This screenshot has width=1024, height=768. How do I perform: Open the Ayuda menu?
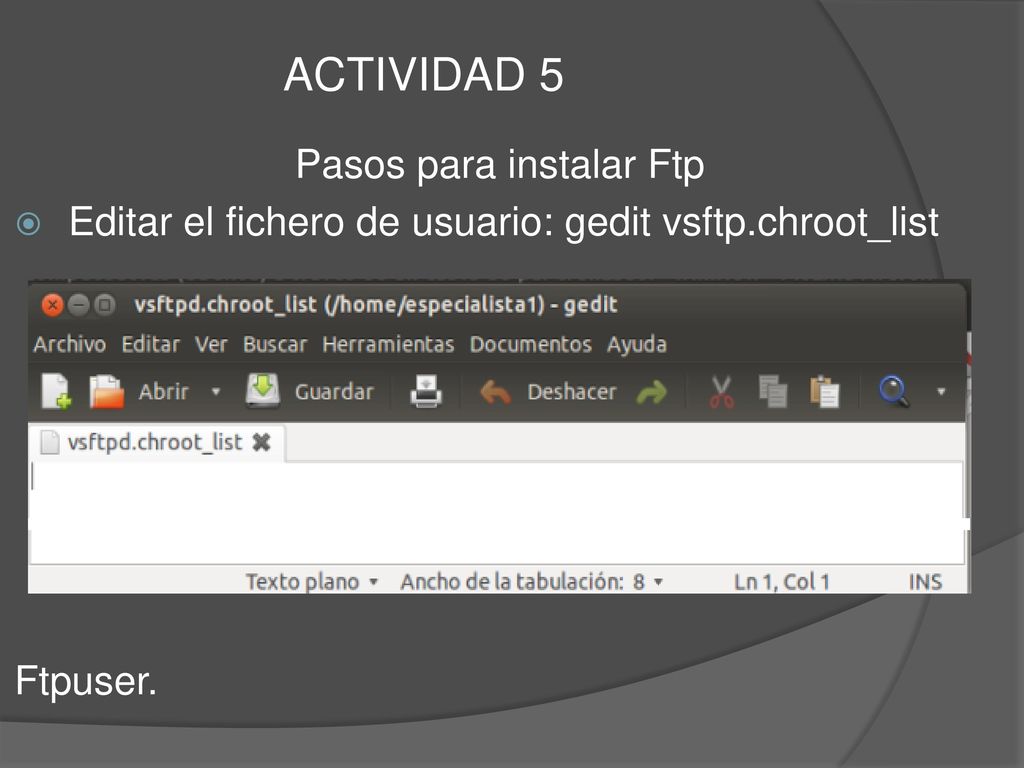point(637,344)
